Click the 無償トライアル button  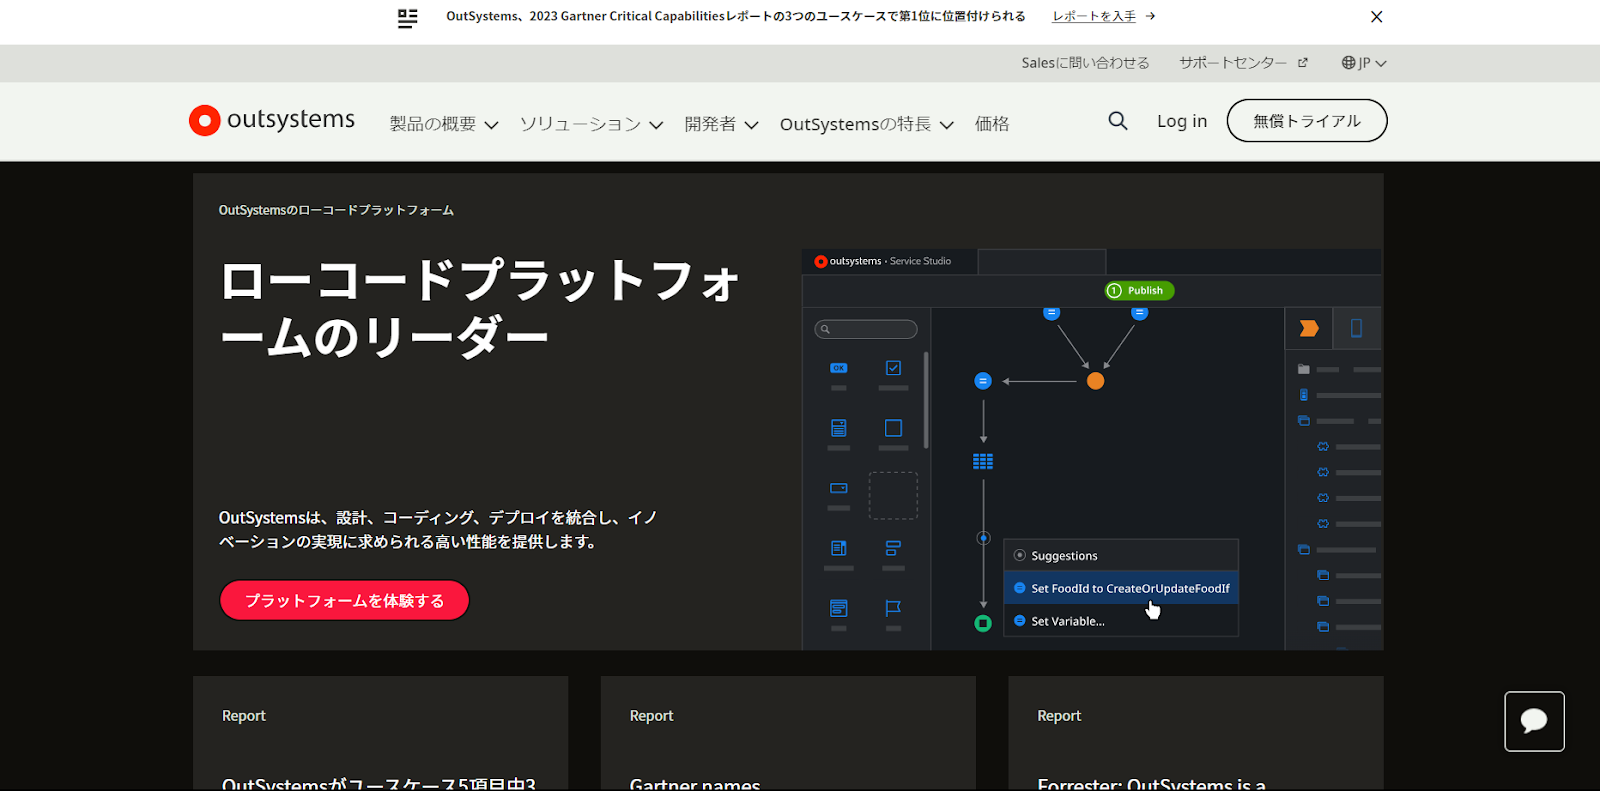(1307, 120)
